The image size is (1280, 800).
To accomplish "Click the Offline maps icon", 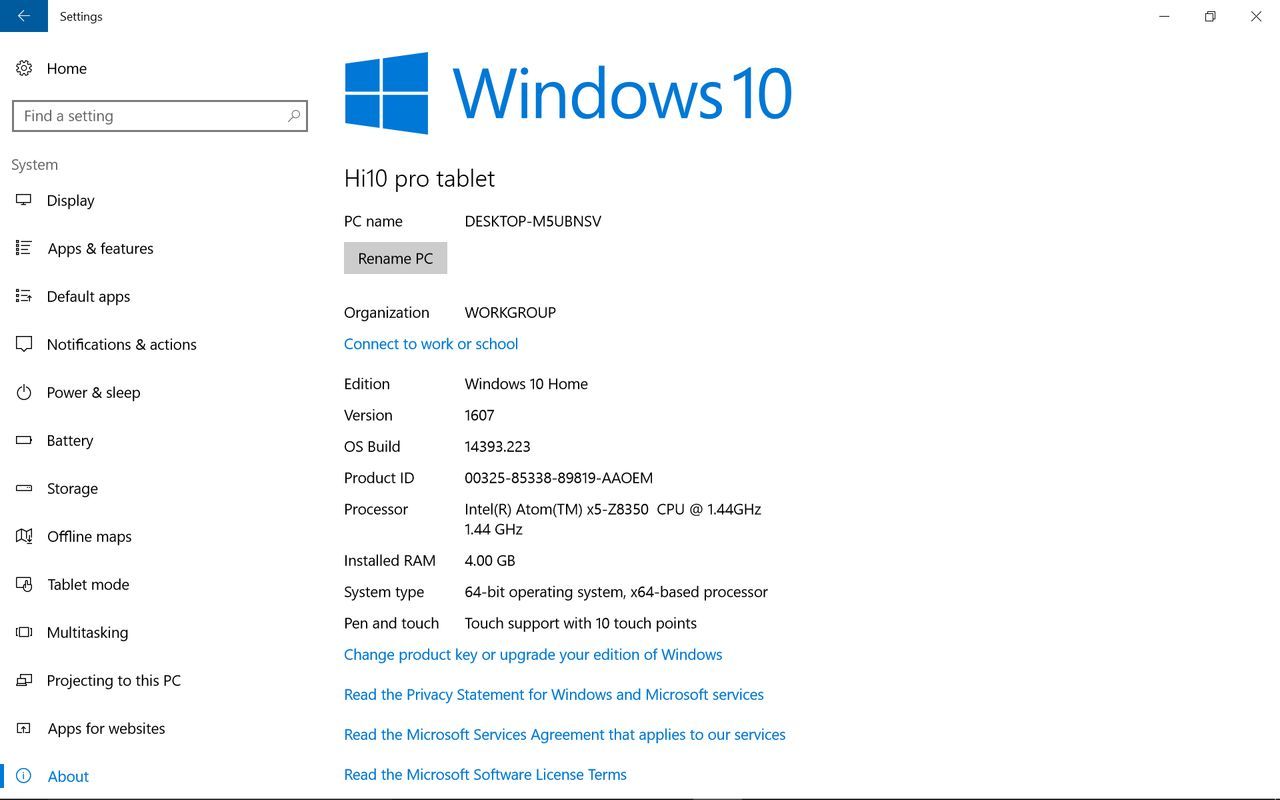I will (x=24, y=536).
